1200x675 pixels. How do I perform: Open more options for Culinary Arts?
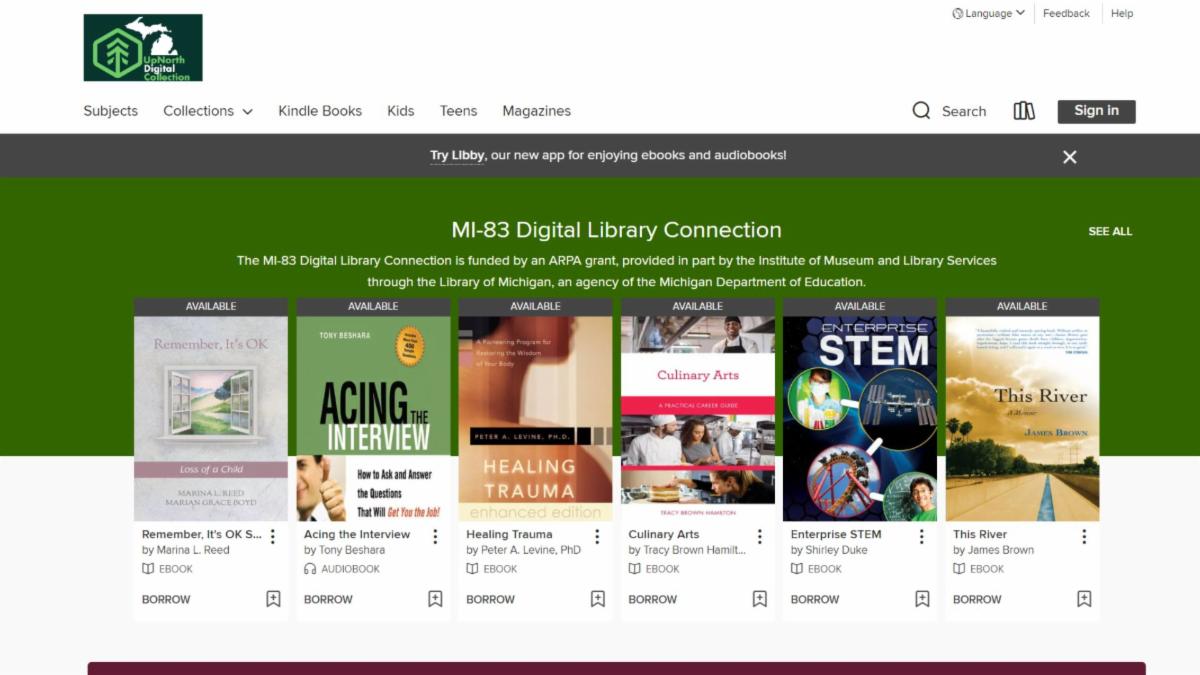click(x=759, y=537)
